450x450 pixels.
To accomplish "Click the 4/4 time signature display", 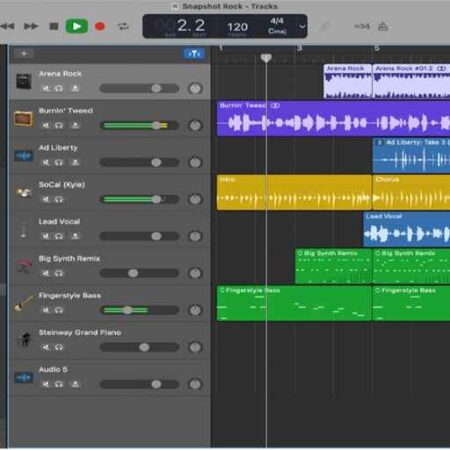I will (277, 21).
